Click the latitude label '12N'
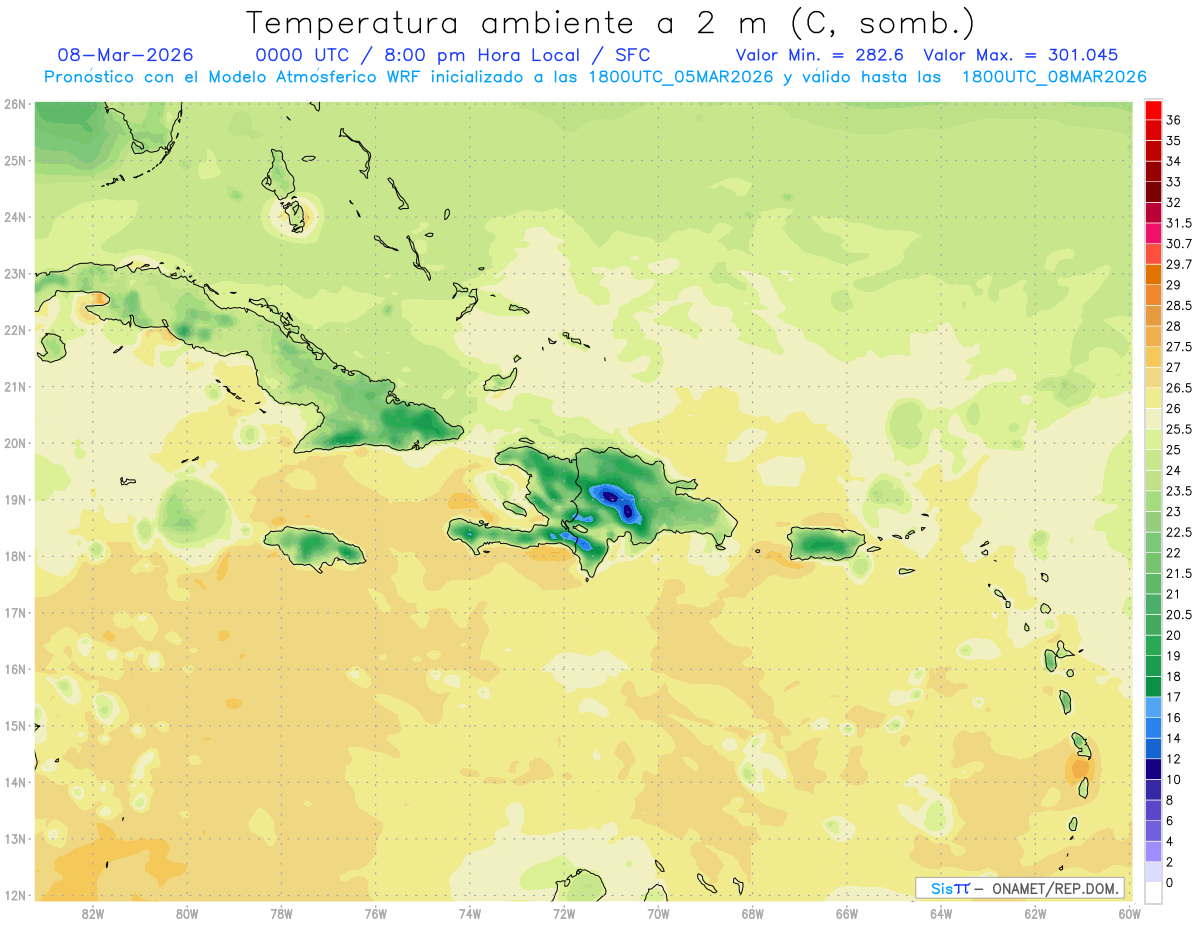Viewport: 1200px width, 927px height. pyautogui.click(x=15, y=895)
